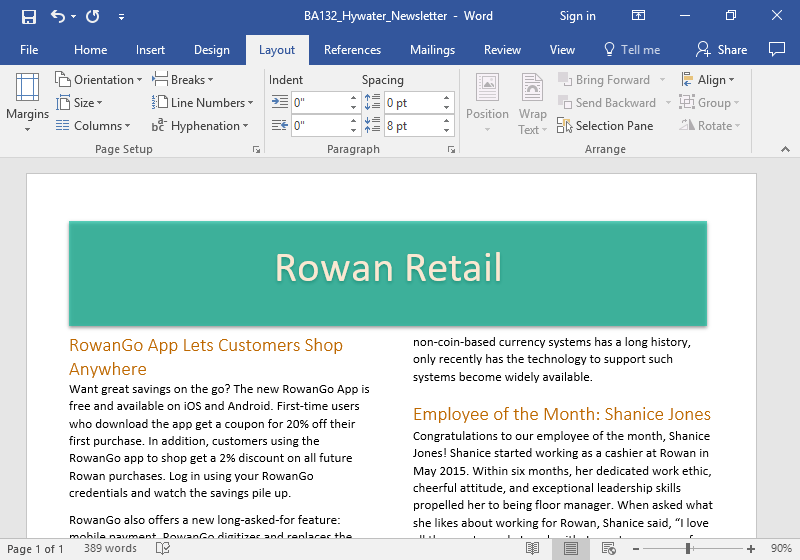The width and height of the screenshot is (800, 560).
Task: Open the Margins gallery
Action: pos(27,103)
